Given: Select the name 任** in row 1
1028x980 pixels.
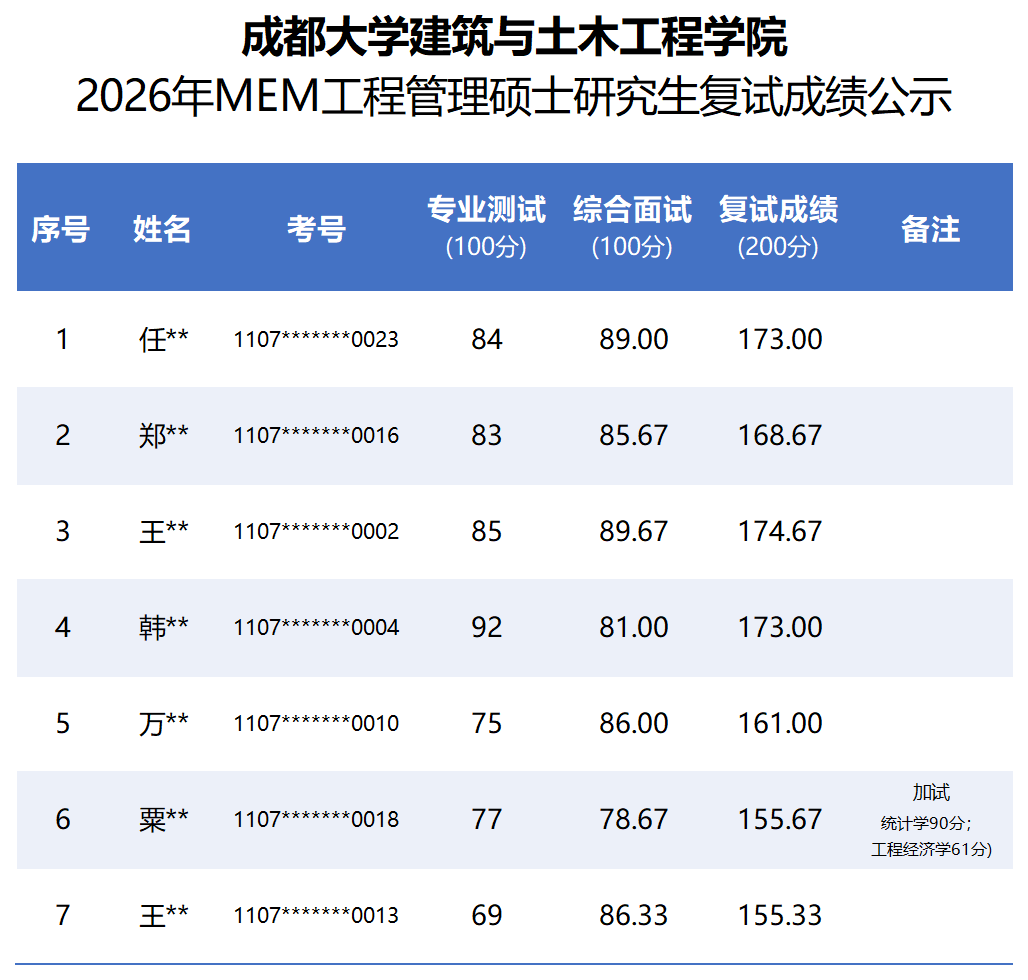Looking at the screenshot, I should [x=164, y=340].
